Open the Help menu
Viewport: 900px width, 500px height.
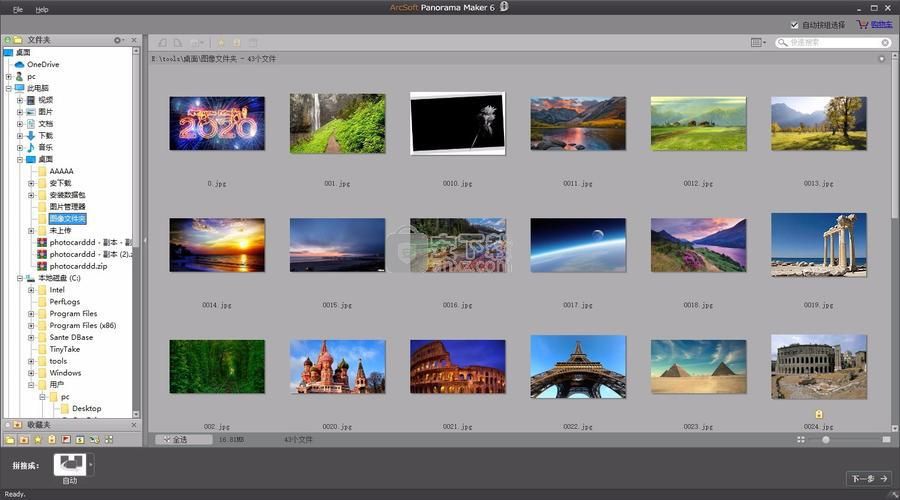tap(42, 9)
